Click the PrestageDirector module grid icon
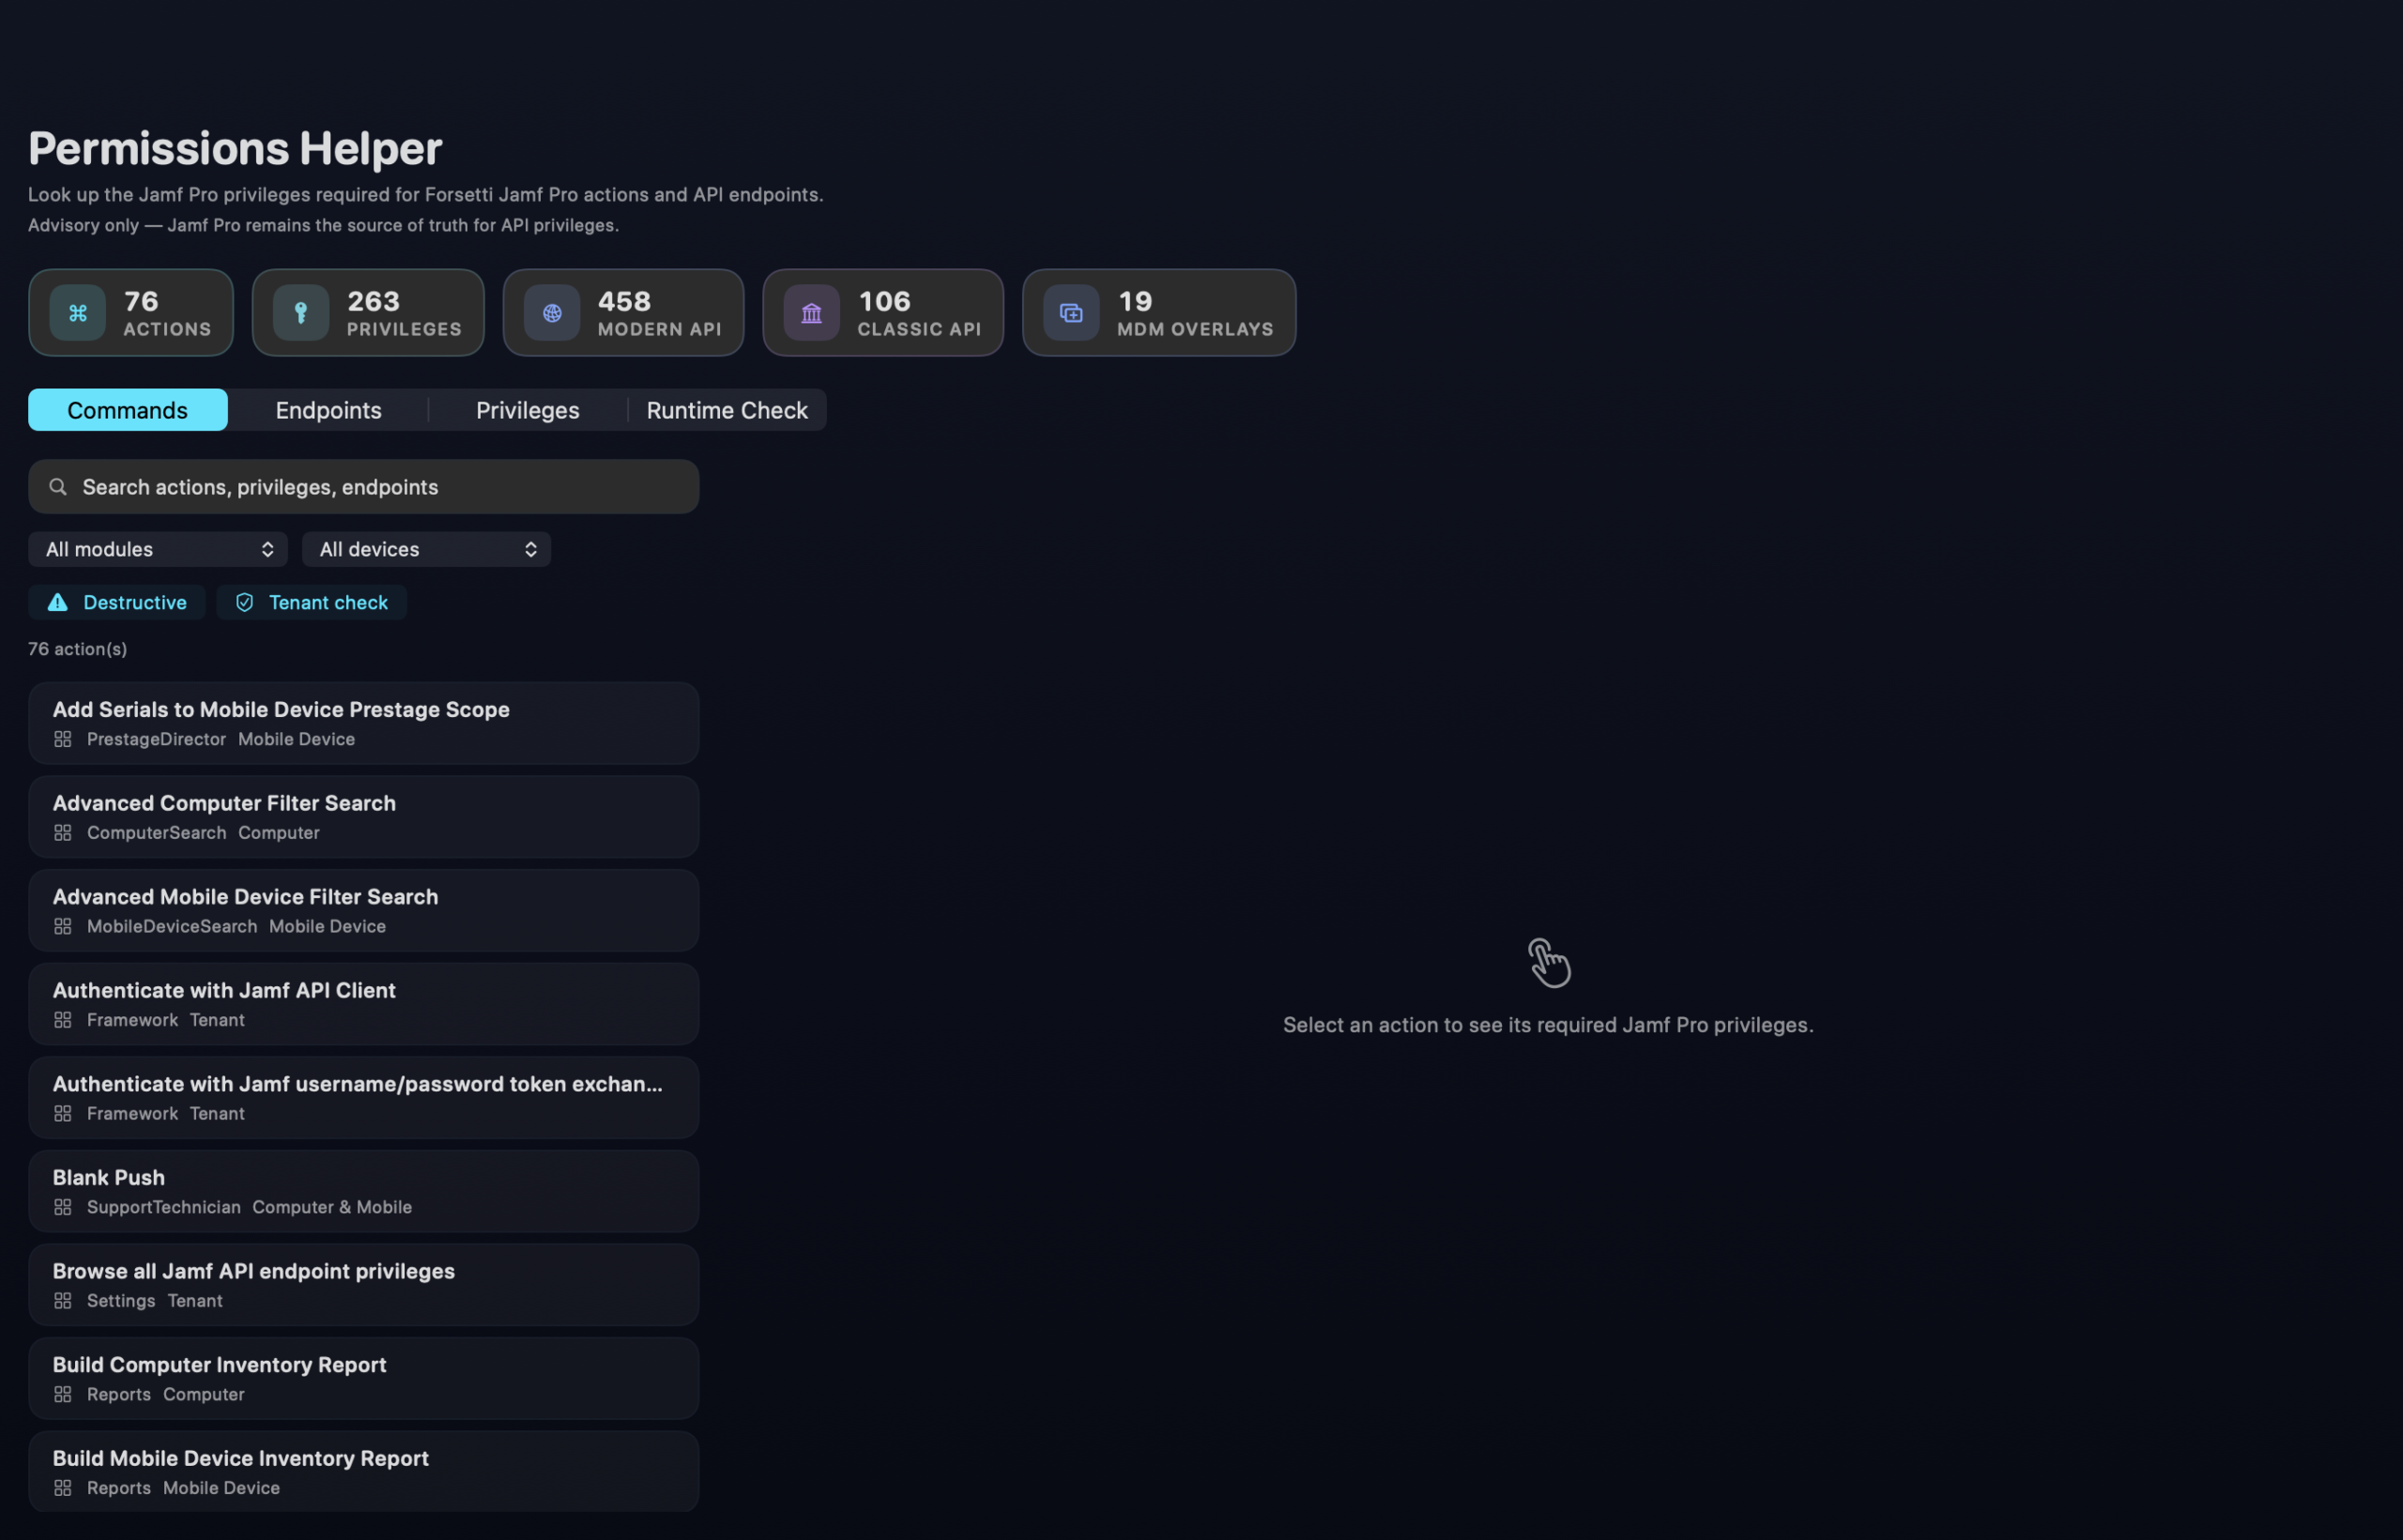Image resolution: width=2403 pixels, height=1540 pixels. (x=63, y=739)
